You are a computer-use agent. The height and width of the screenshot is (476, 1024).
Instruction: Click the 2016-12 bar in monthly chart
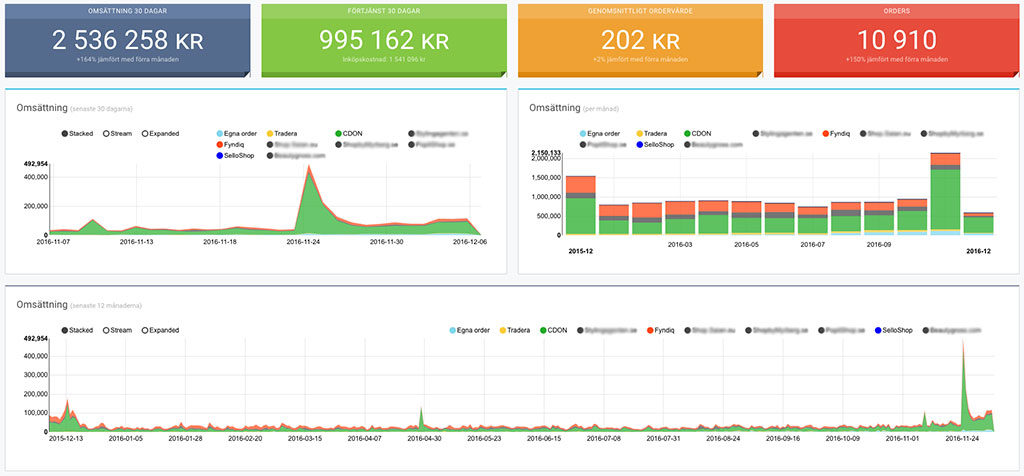click(x=978, y=223)
